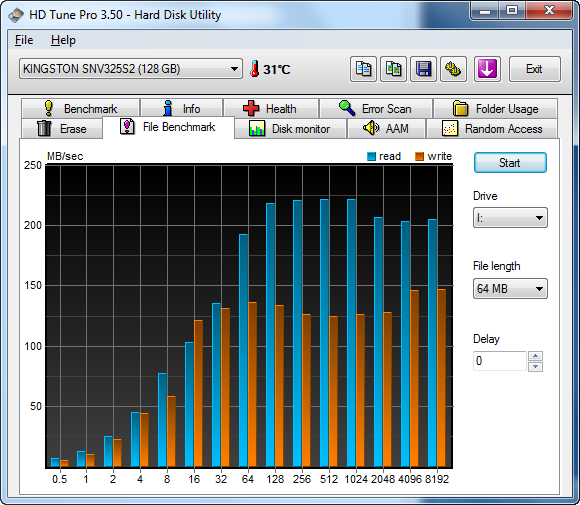The image size is (580, 505).
Task: Switch to the Error Scan tab
Action: click(376, 108)
